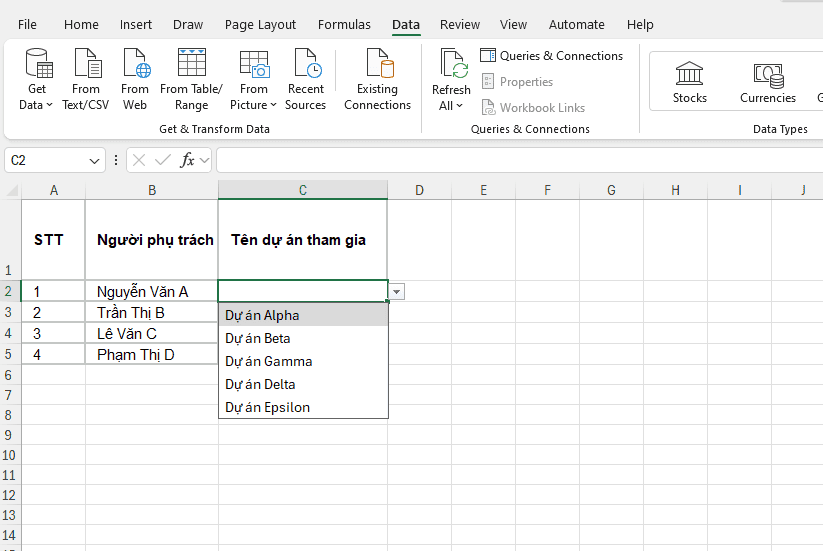The height and width of the screenshot is (551, 823).
Task: Import data From Web
Action: (135, 80)
